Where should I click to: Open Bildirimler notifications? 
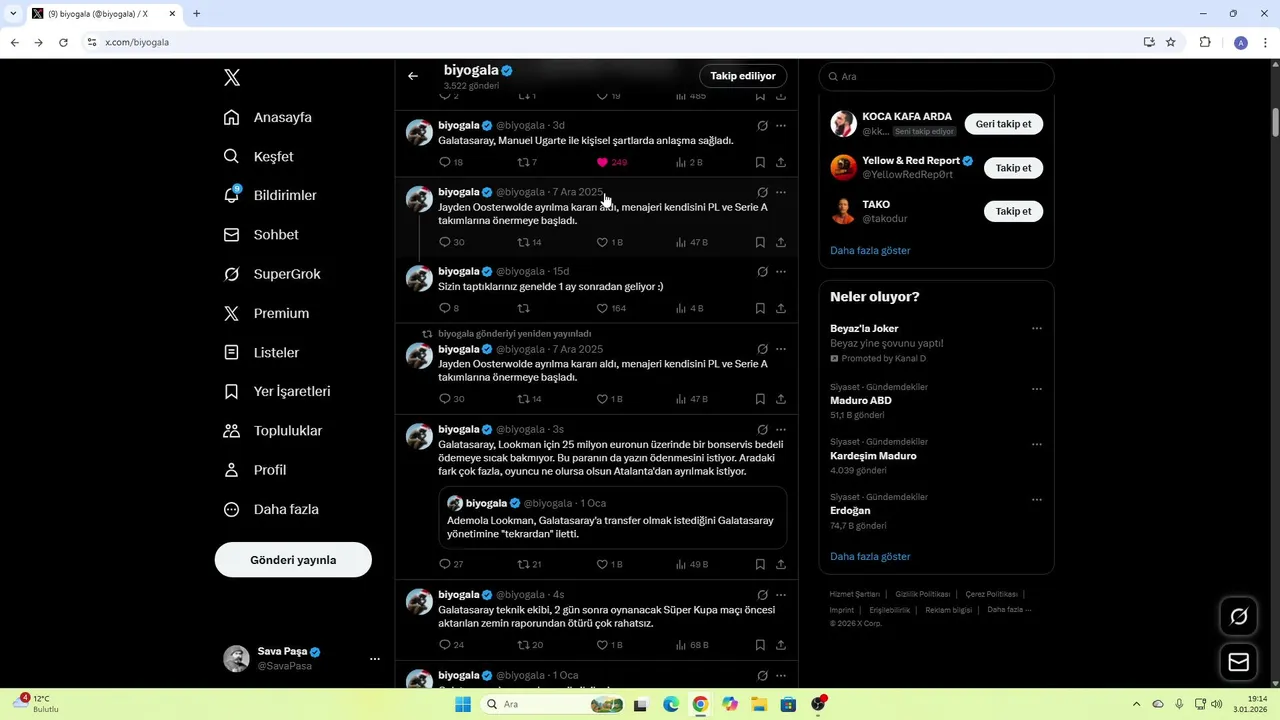click(x=270, y=195)
